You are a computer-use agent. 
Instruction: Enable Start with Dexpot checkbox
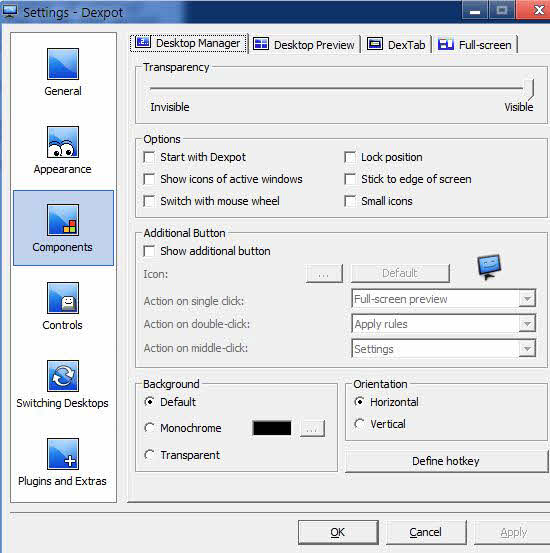pyautogui.click(x=149, y=157)
